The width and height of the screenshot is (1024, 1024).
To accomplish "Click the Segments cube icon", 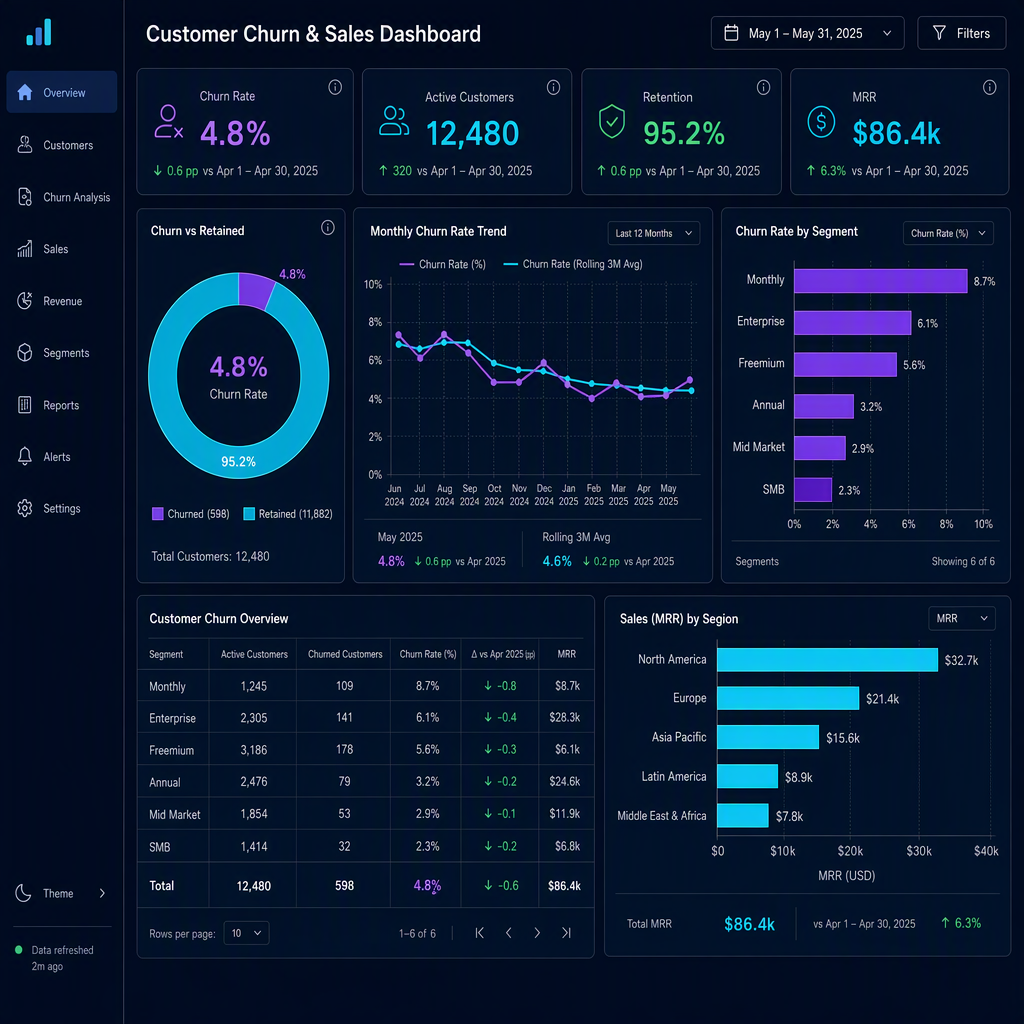I will (x=25, y=353).
